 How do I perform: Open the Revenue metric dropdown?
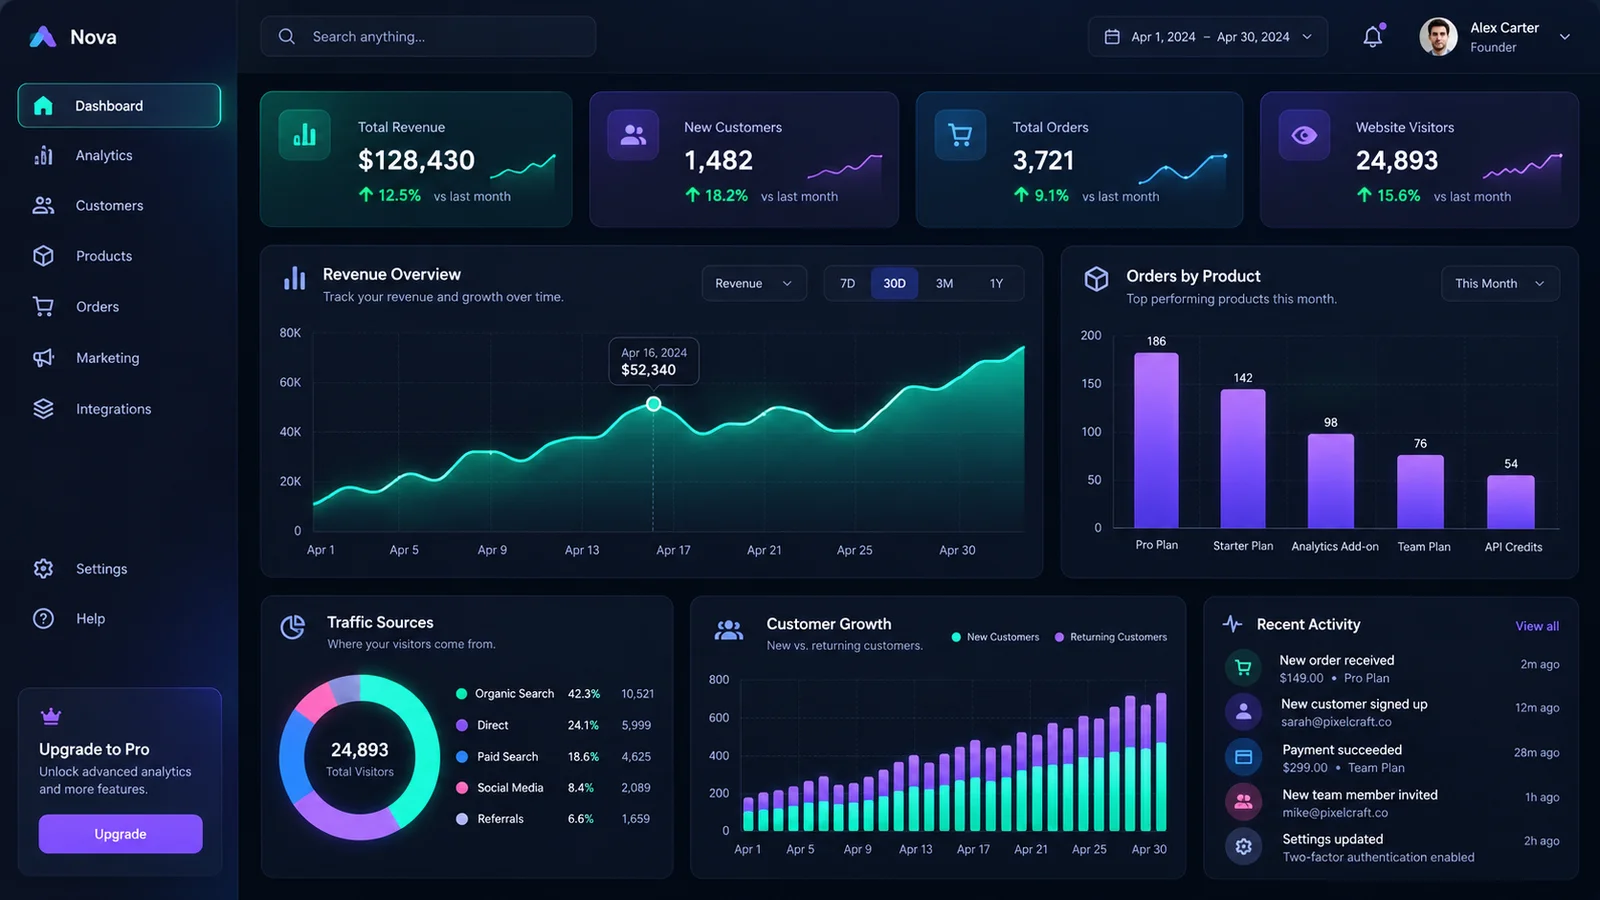754,283
